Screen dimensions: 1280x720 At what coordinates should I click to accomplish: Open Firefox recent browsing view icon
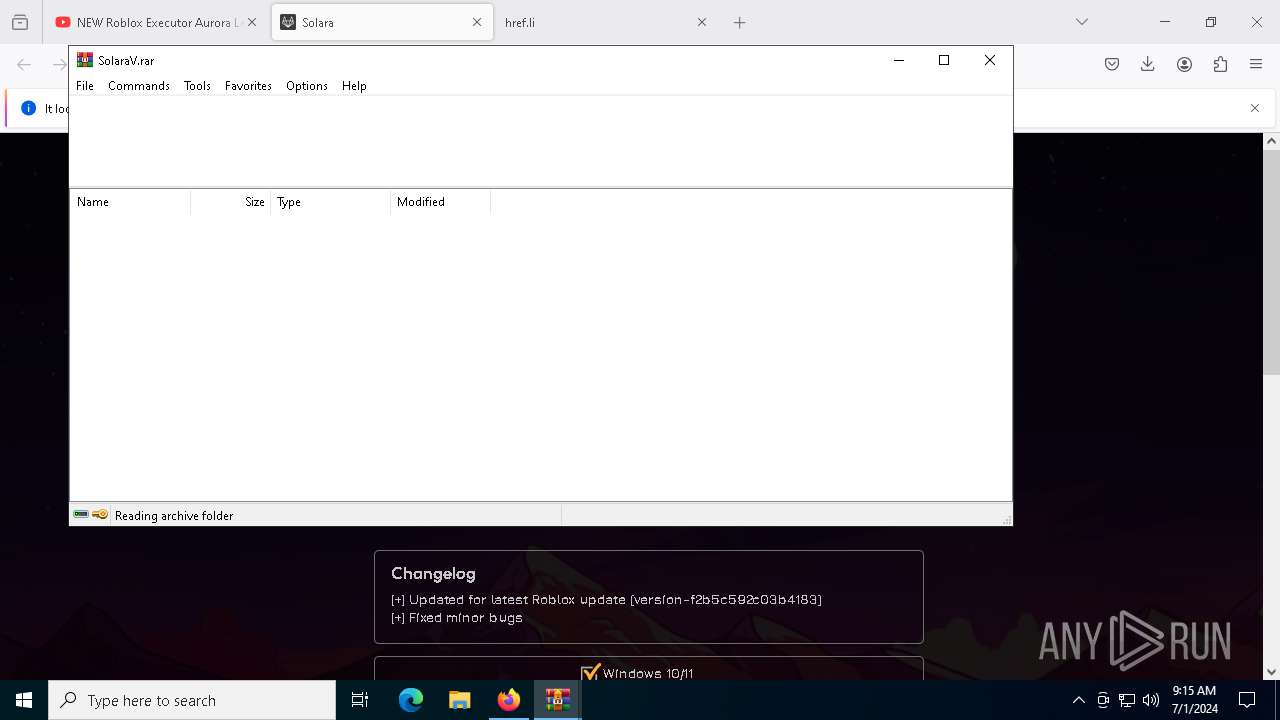(20, 22)
